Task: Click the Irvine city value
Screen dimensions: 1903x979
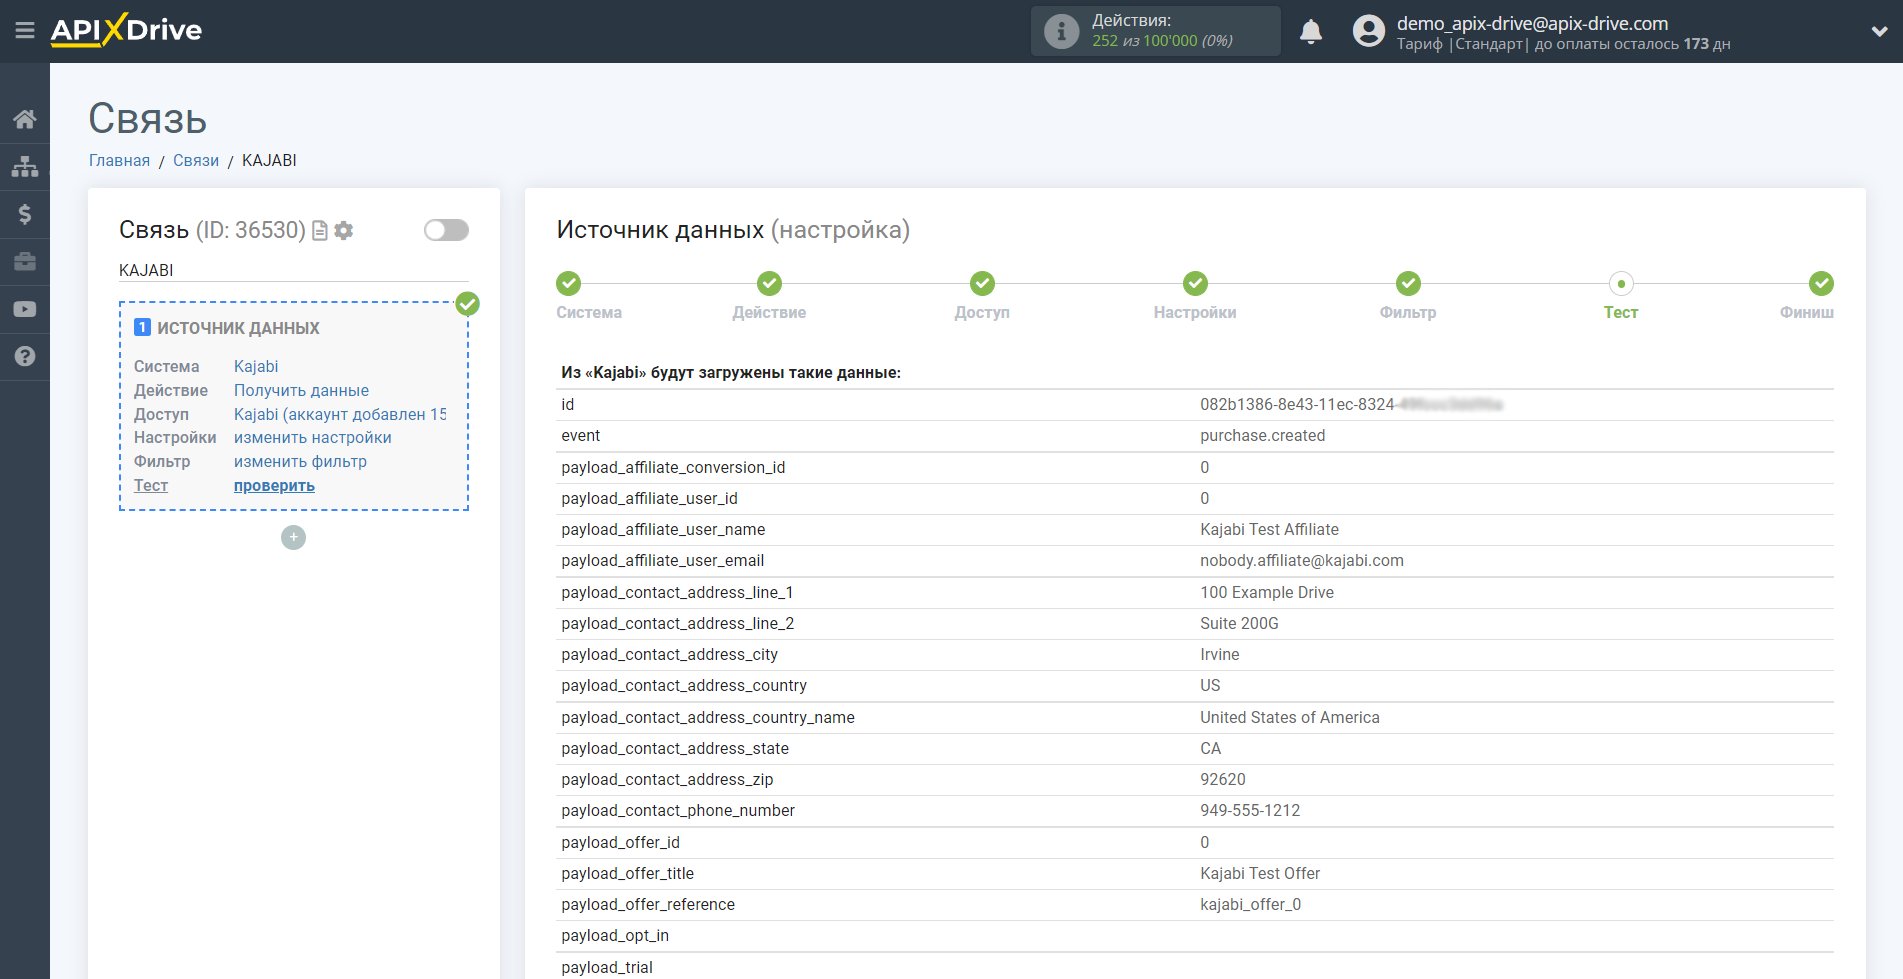Action: [1220, 655]
